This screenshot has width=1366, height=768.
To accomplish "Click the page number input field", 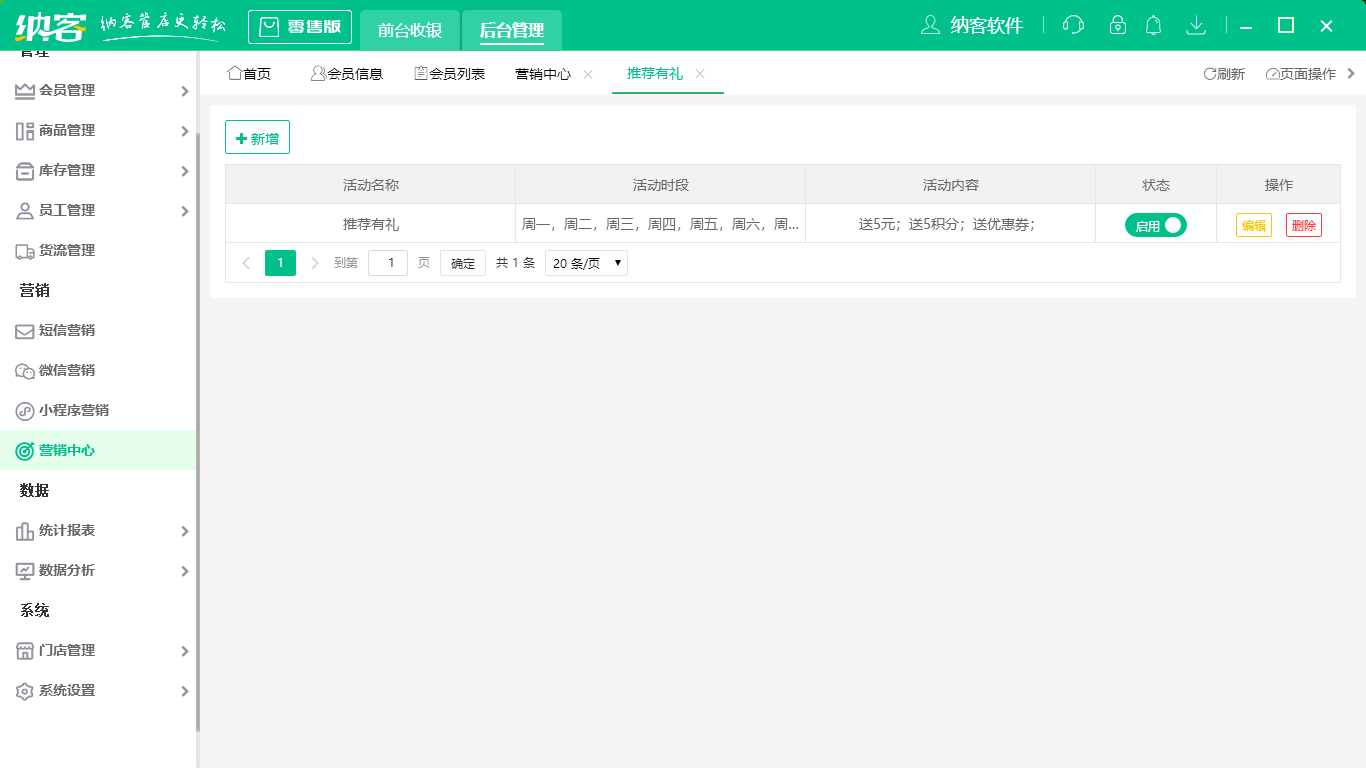I will (388, 262).
